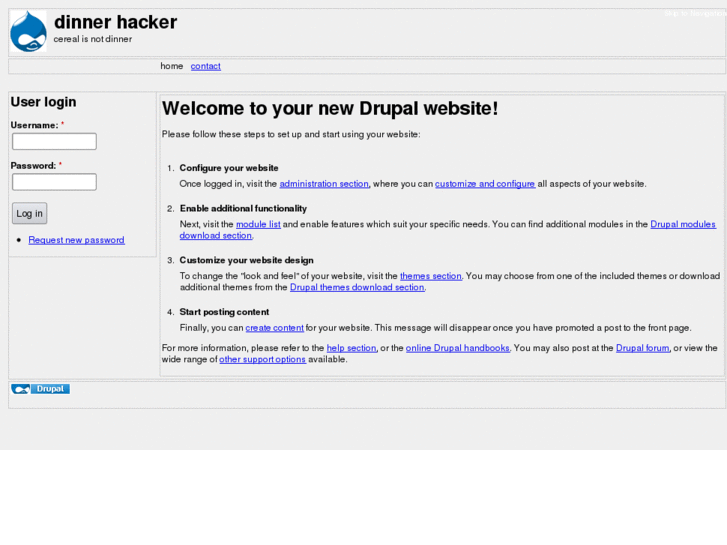Focus the Password input field
The width and height of the screenshot is (727, 545).
[54, 182]
